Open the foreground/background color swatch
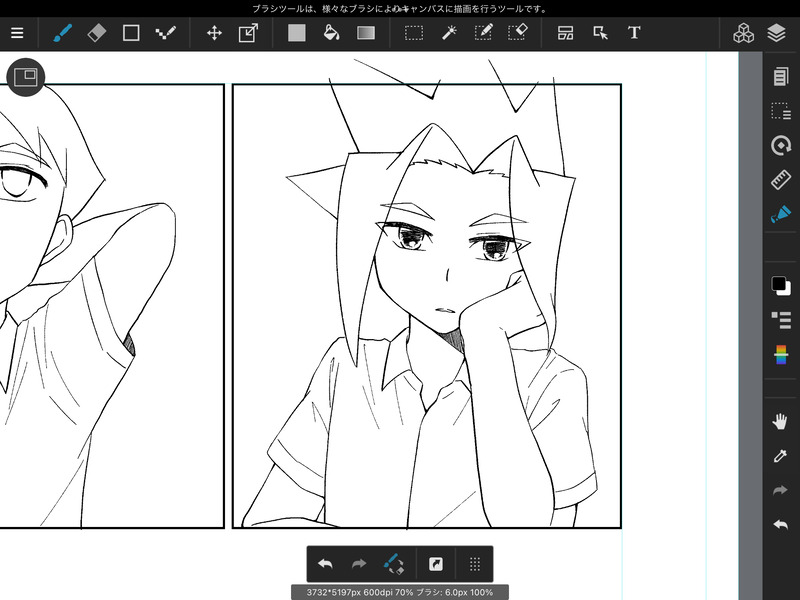800x600 pixels. pyautogui.click(x=781, y=285)
